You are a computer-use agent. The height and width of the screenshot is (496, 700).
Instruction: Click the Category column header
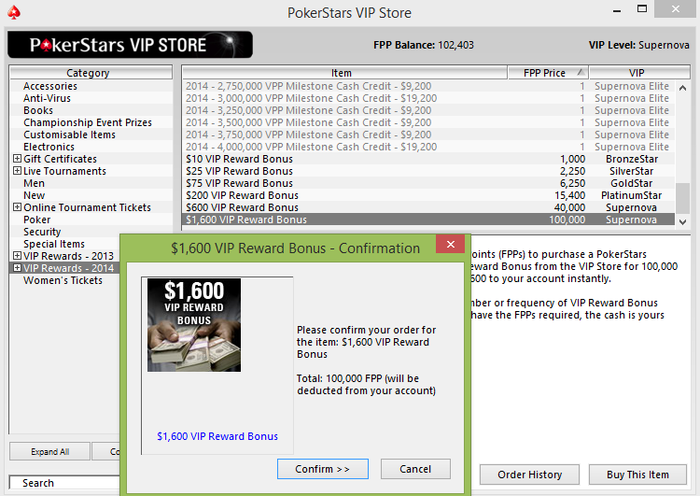click(91, 72)
